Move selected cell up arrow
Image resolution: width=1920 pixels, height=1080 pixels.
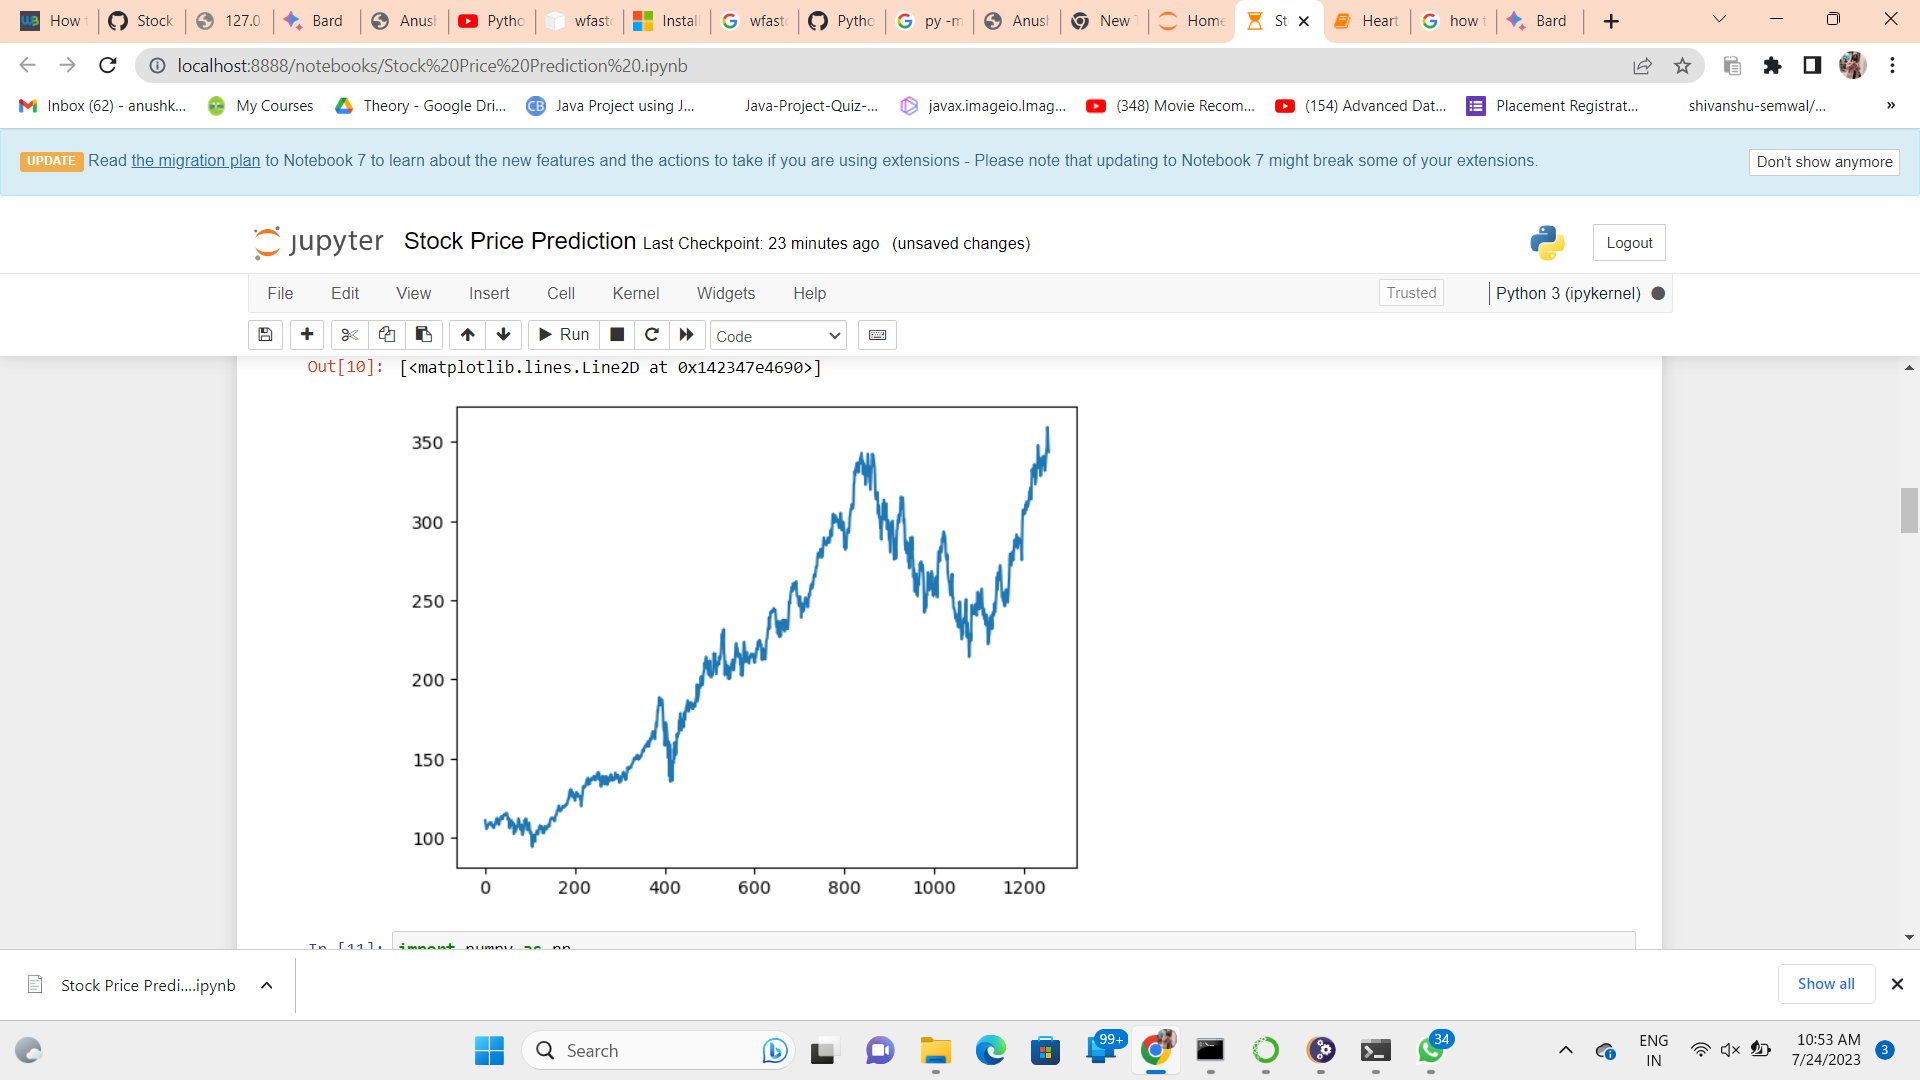tap(467, 335)
